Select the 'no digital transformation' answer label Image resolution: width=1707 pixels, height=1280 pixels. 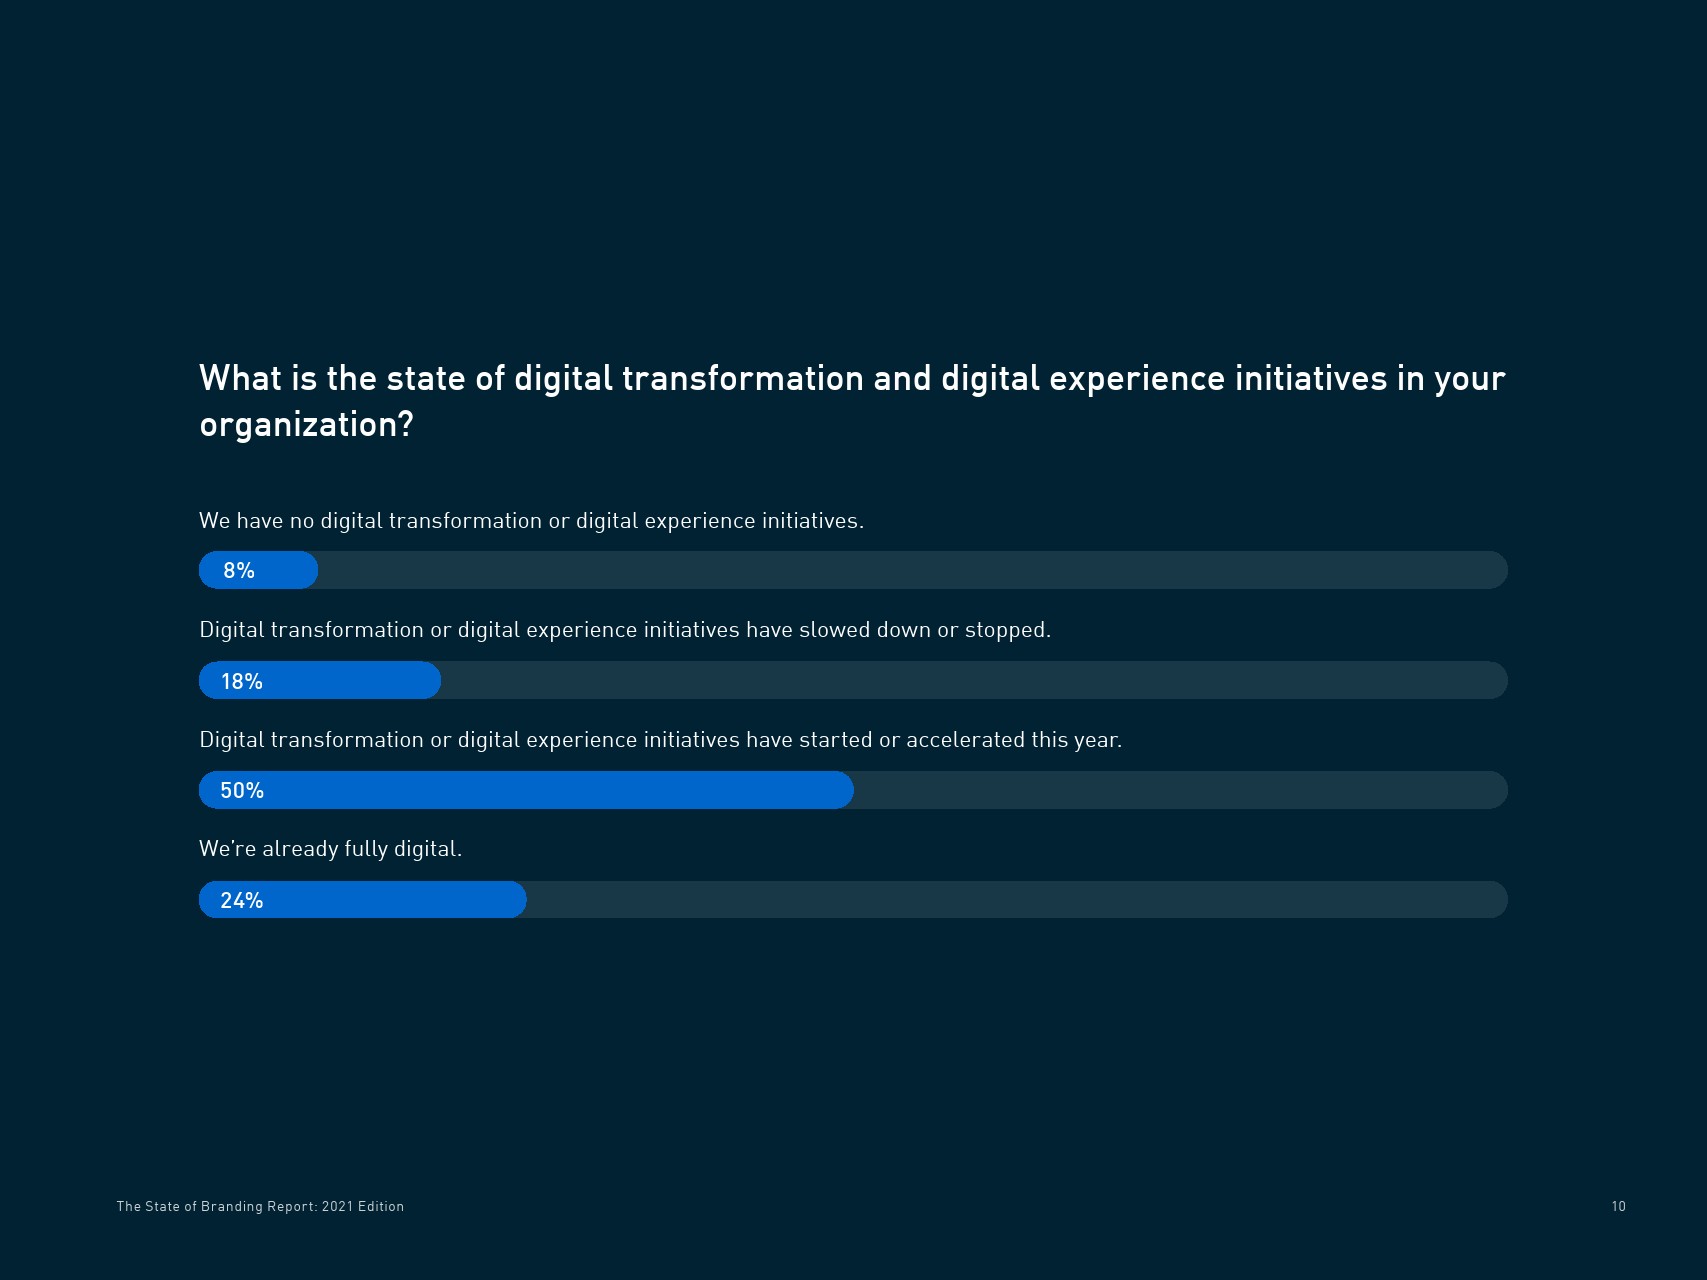[x=531, y=521]
